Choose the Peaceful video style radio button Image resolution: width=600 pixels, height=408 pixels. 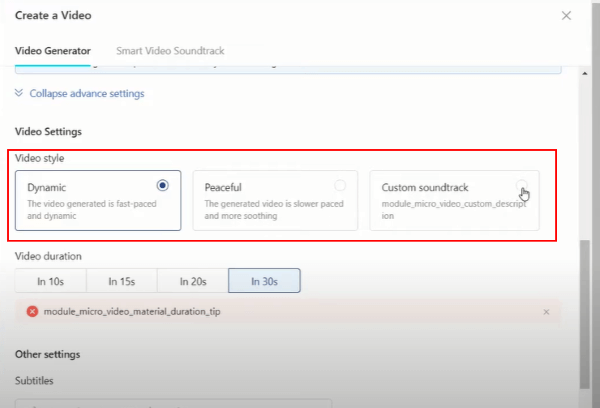point(340,185)
